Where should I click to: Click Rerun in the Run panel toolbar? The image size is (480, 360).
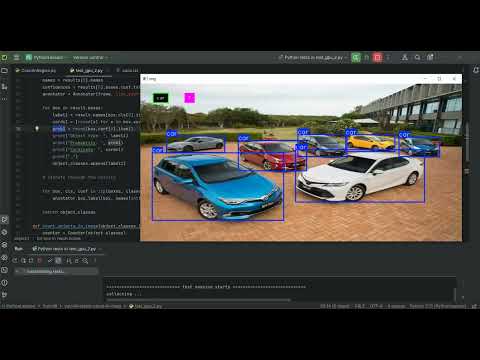[15, 260]
